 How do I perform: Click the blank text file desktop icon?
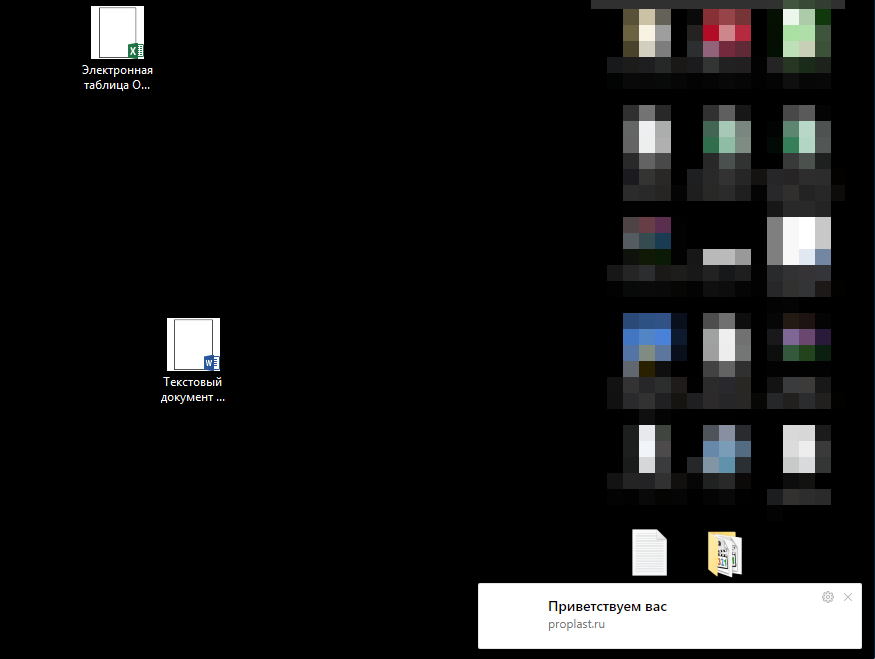(649, 552)
